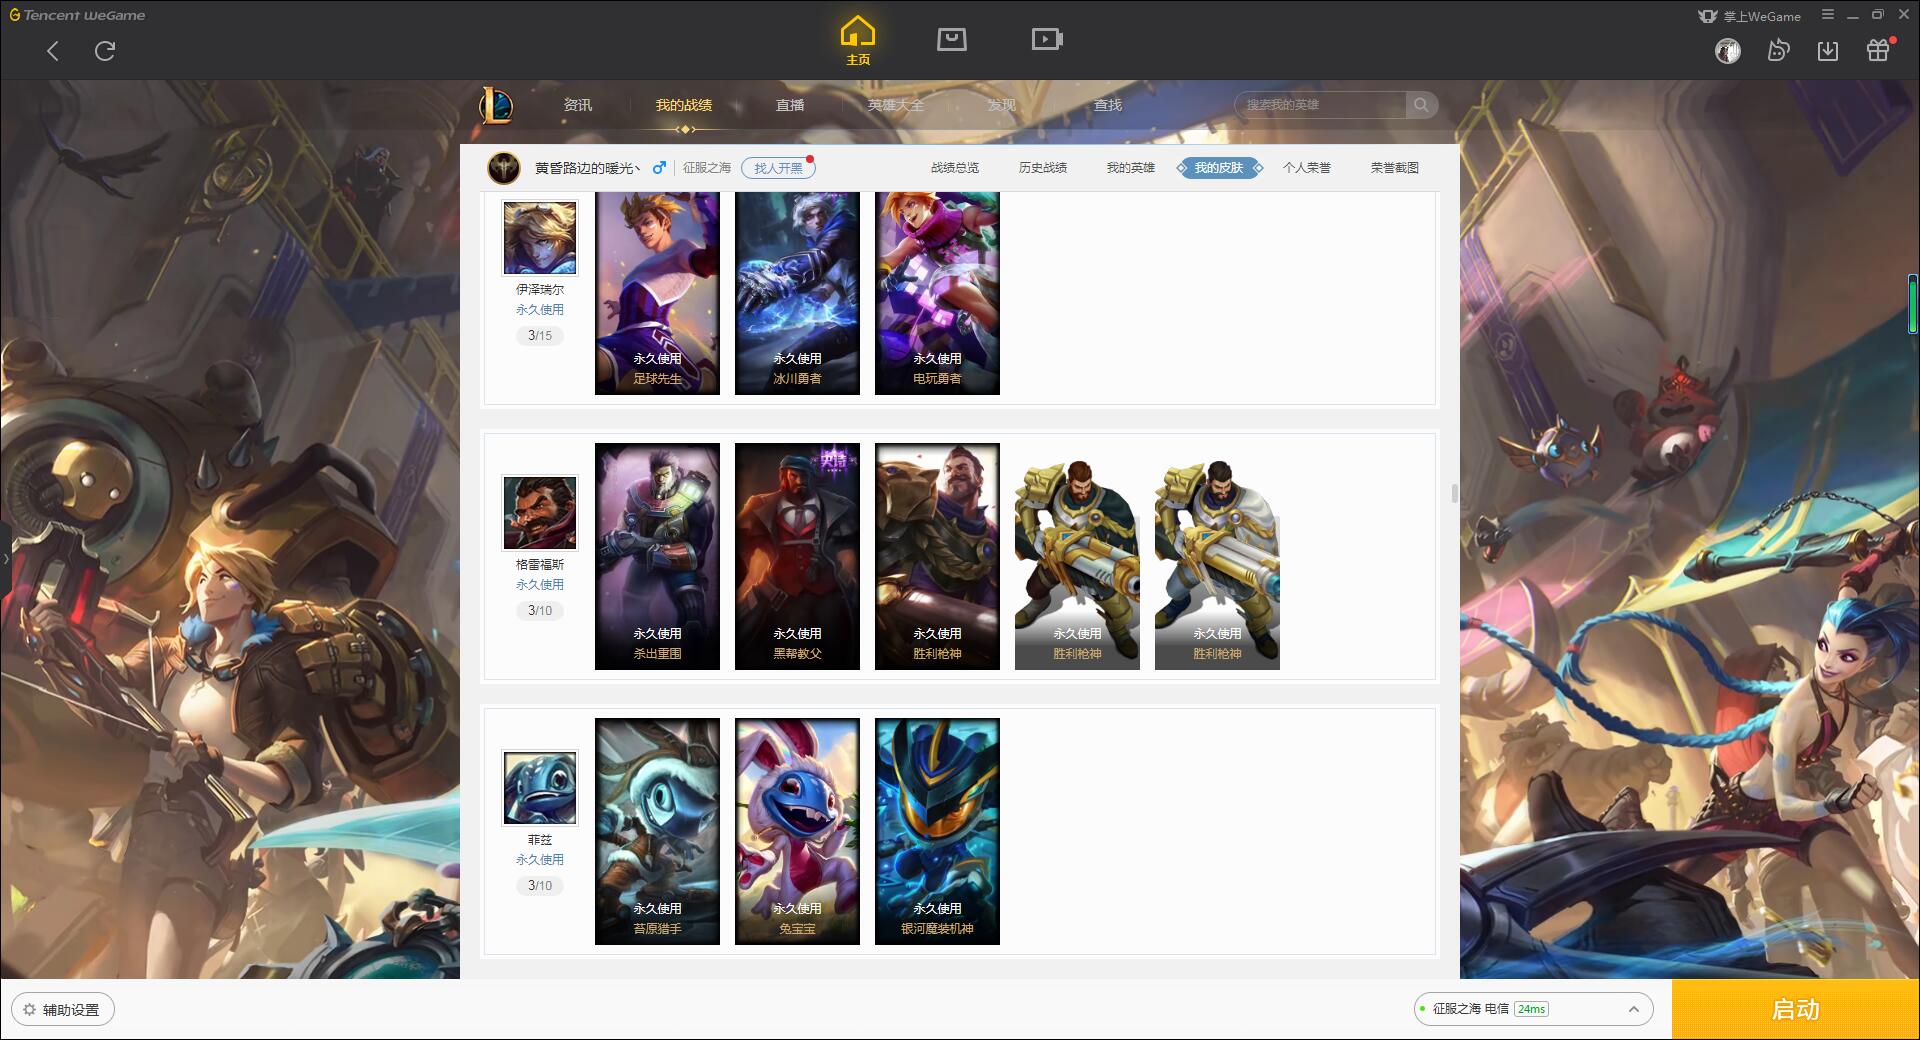
Task: Click the 格雷福斯 champion name
Action: pos(540,565)
